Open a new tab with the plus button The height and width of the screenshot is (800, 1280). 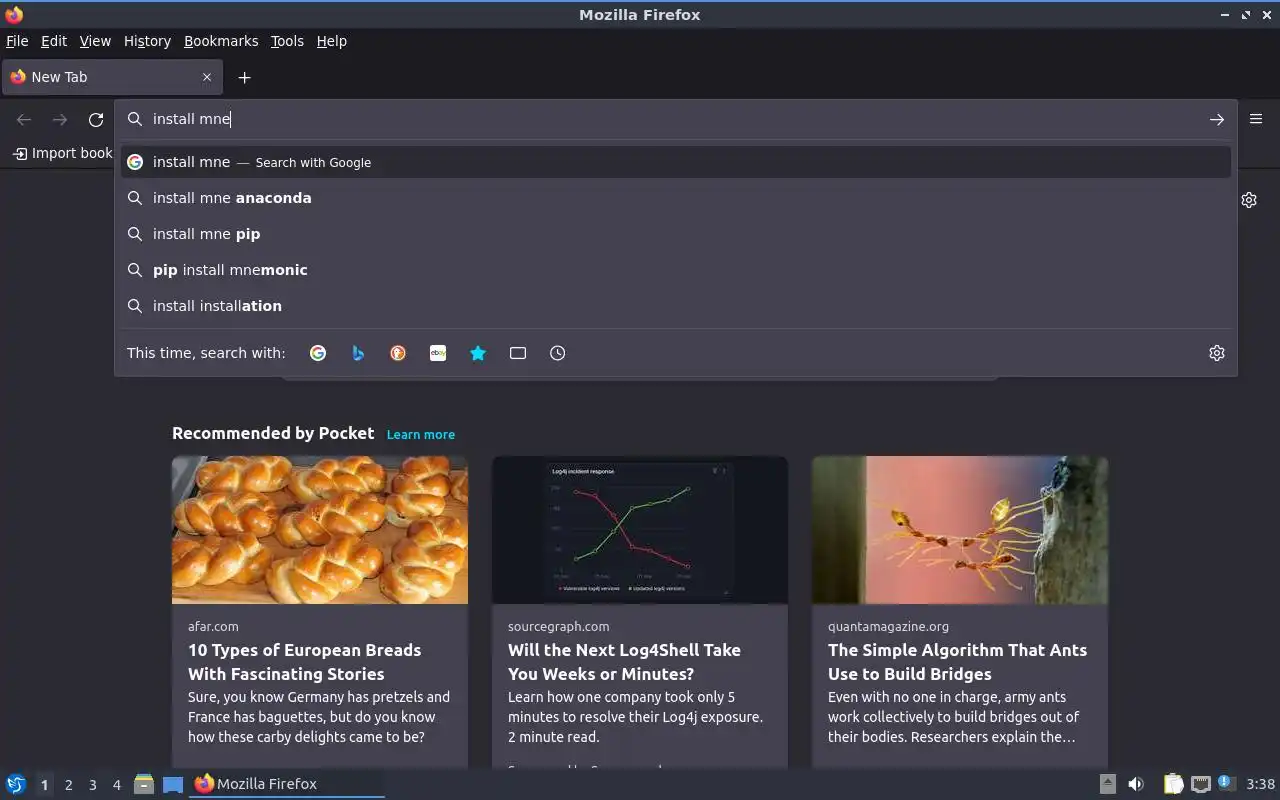pyautogui.click(x=244, y=77)
